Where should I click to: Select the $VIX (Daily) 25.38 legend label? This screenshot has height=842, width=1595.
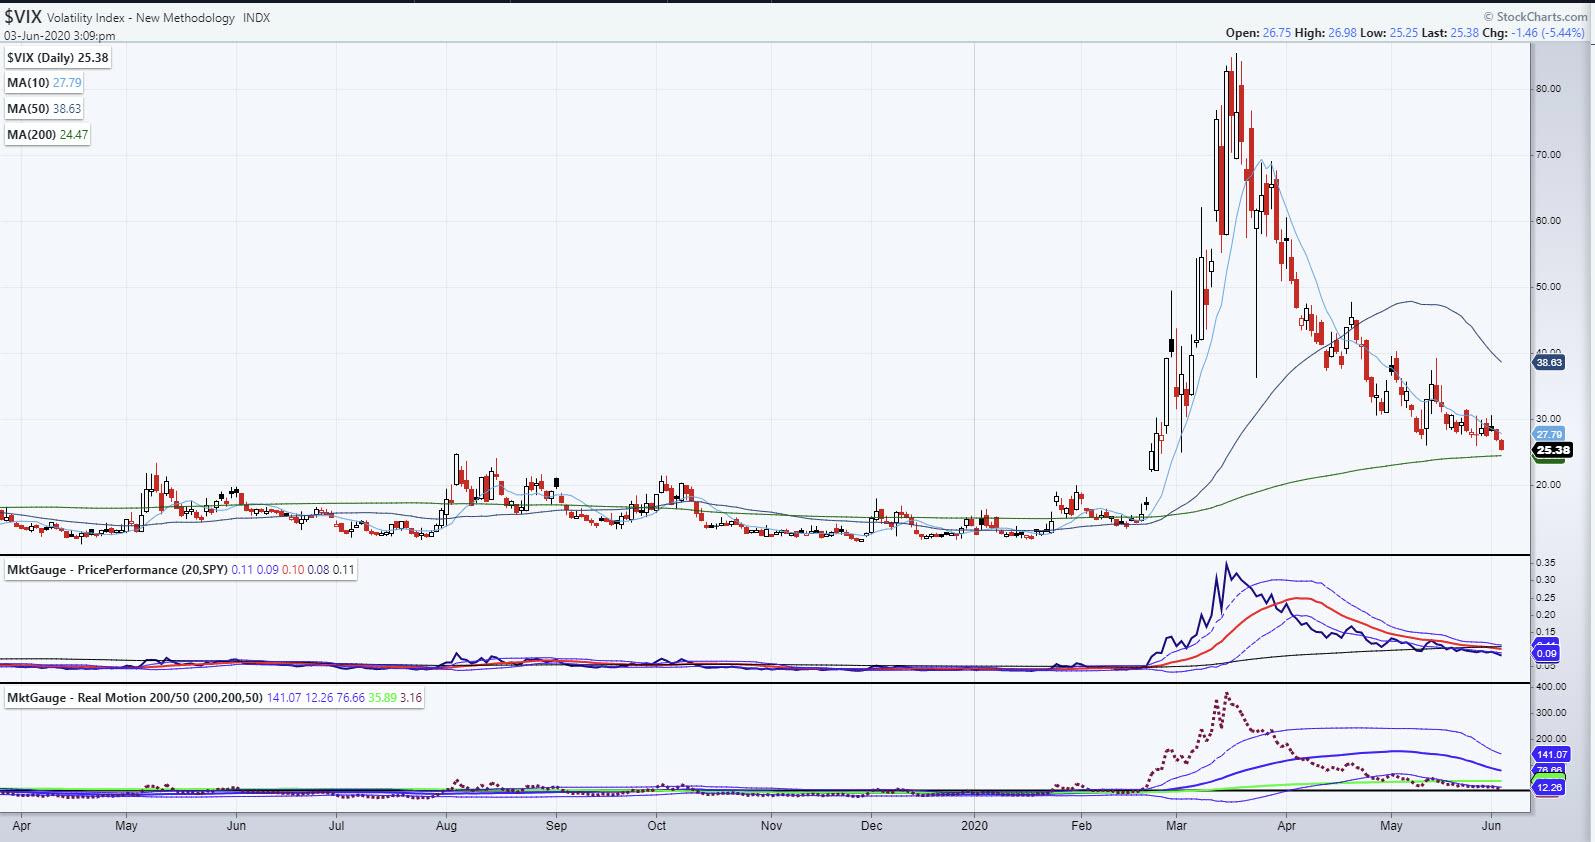(57, 58)
